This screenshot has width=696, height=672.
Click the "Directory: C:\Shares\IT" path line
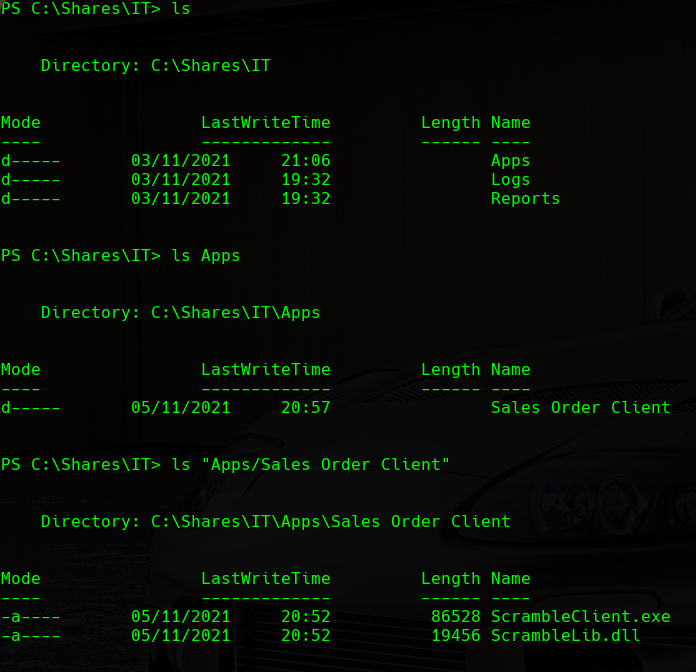pyautogui.click(x=155, y=66)
